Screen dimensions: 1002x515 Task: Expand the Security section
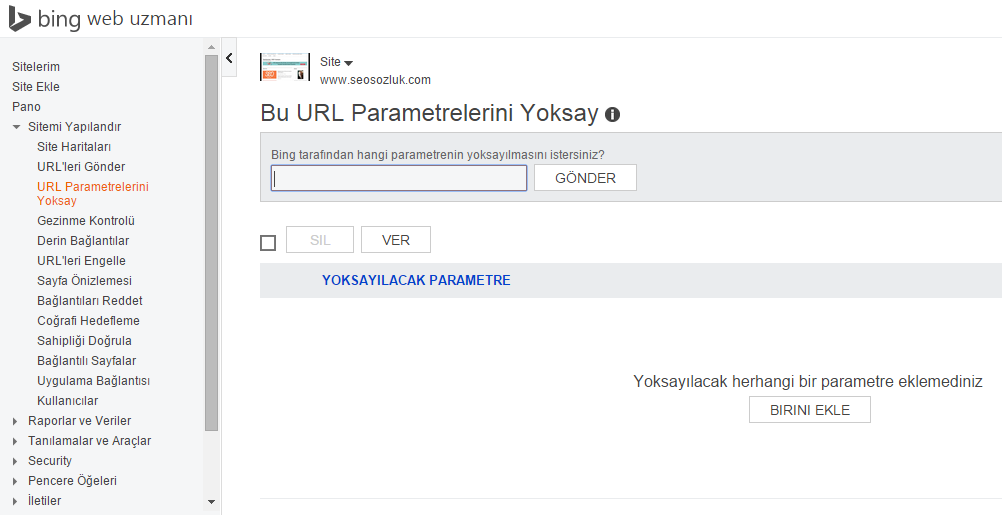[x=16, y=461]
